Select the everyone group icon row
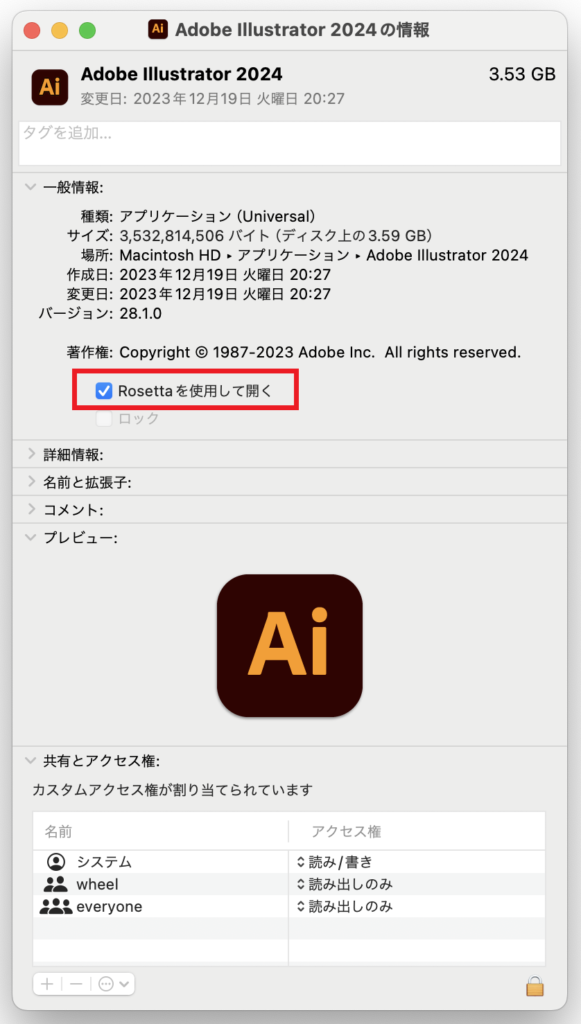581x1024 pixels. (160, 906)
